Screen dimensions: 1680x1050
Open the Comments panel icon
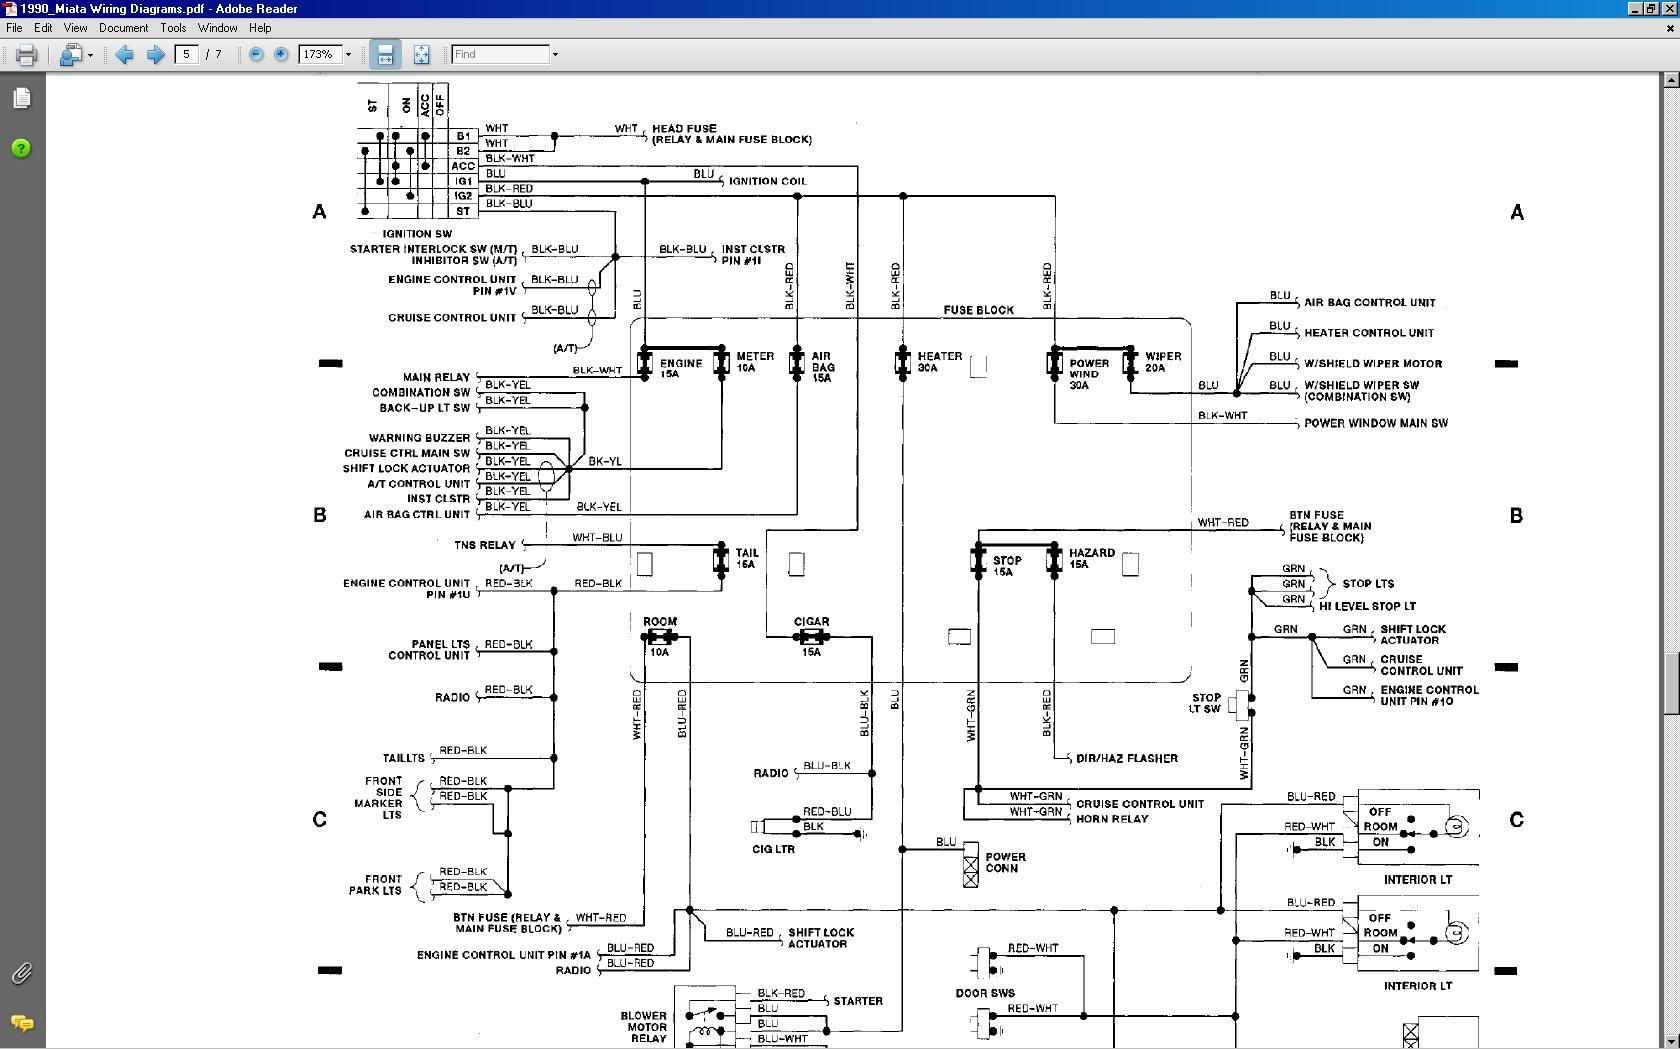point(22,1023)
